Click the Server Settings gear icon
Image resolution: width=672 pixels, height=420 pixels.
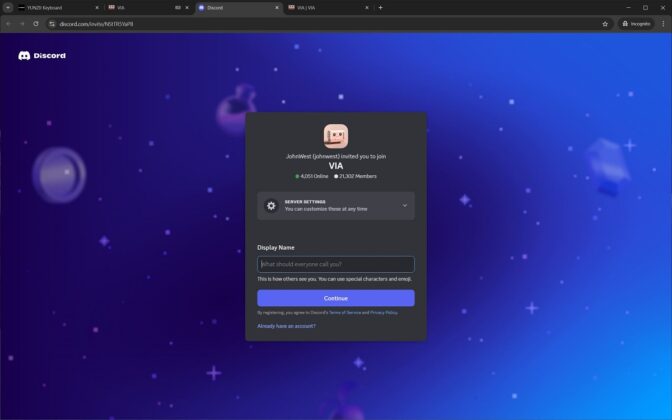(x=271, y=206)
